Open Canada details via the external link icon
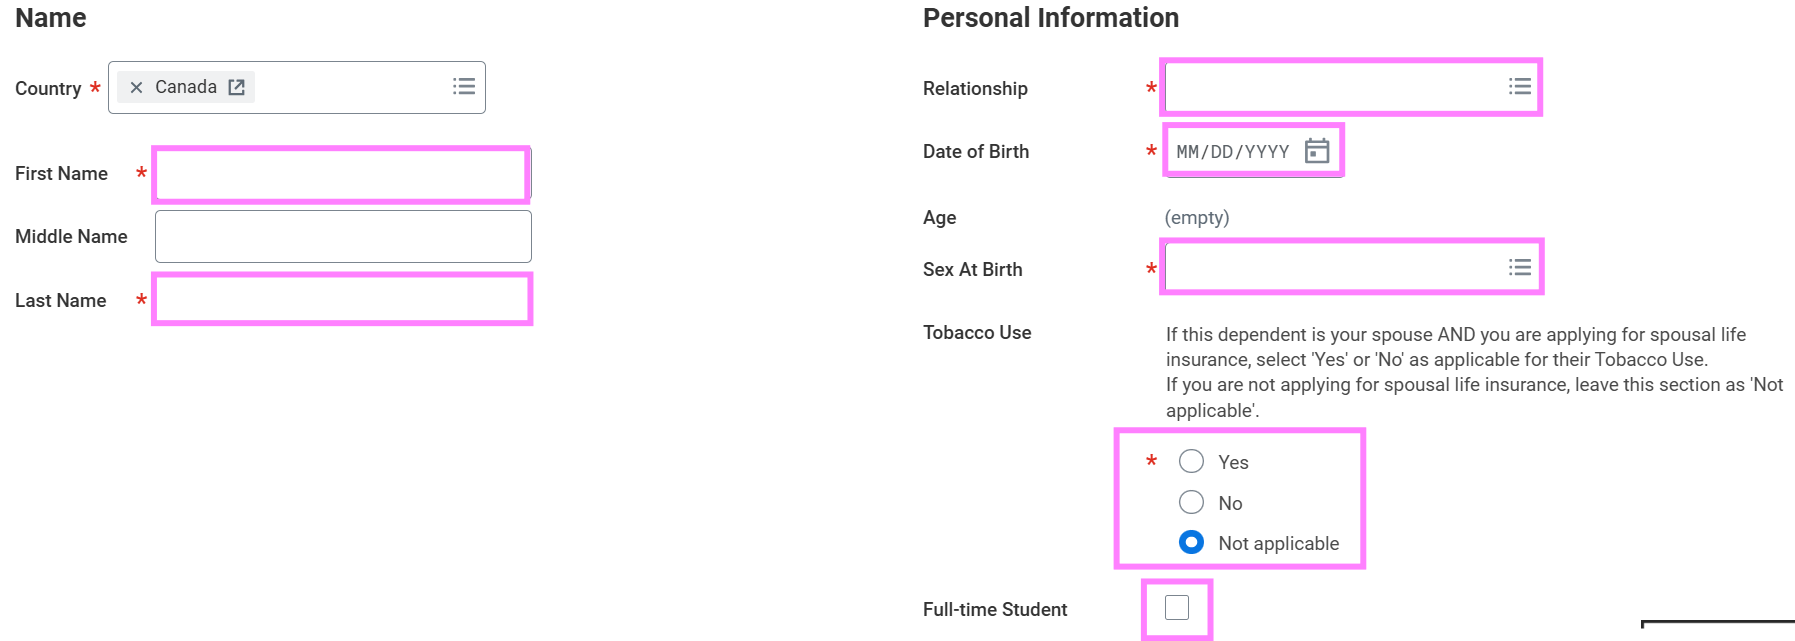This screenshot has height=641, width=1795. pos(236,87)
